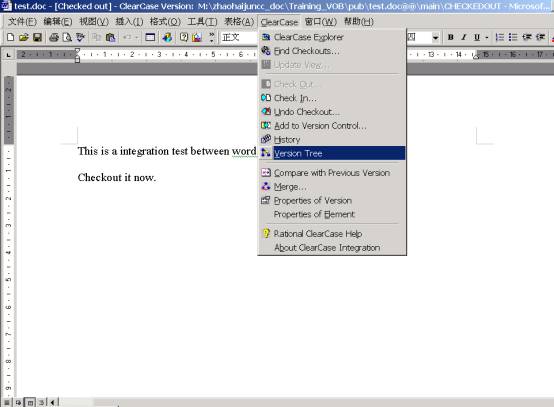Viewport: 554px width, 407px height.
Task: Toggle Underline formatting
Action: coord(477,37)
